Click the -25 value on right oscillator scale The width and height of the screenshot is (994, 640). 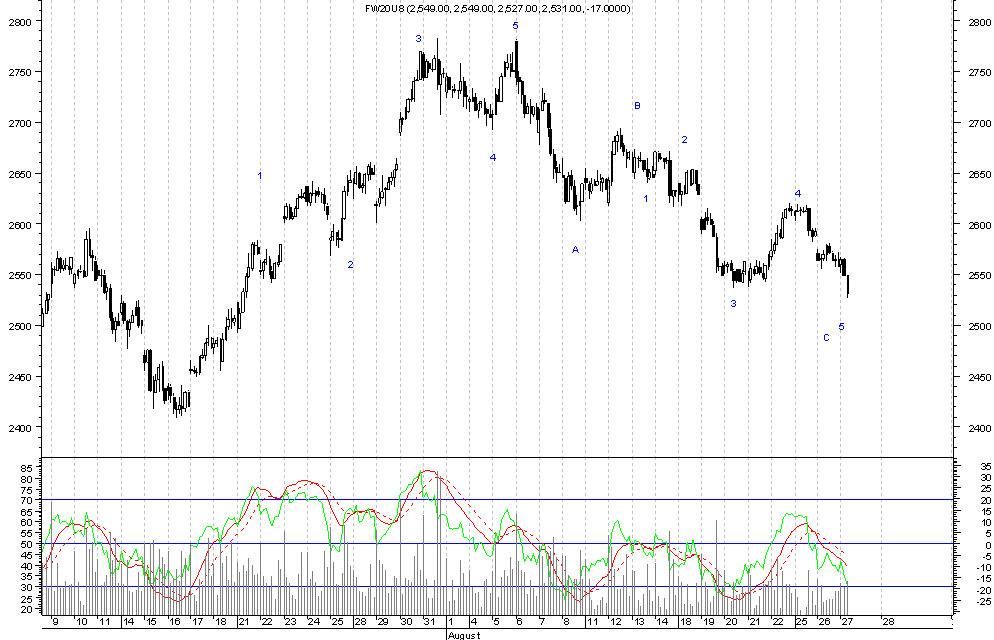coord(983,601)
